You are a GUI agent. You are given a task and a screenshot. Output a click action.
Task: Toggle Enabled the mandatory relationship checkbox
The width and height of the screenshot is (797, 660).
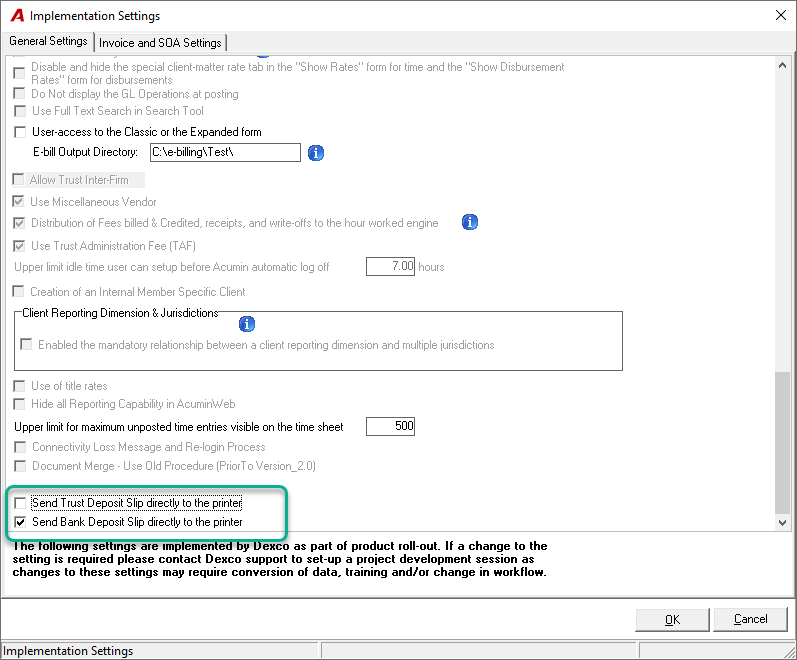[x=26, y=345]
